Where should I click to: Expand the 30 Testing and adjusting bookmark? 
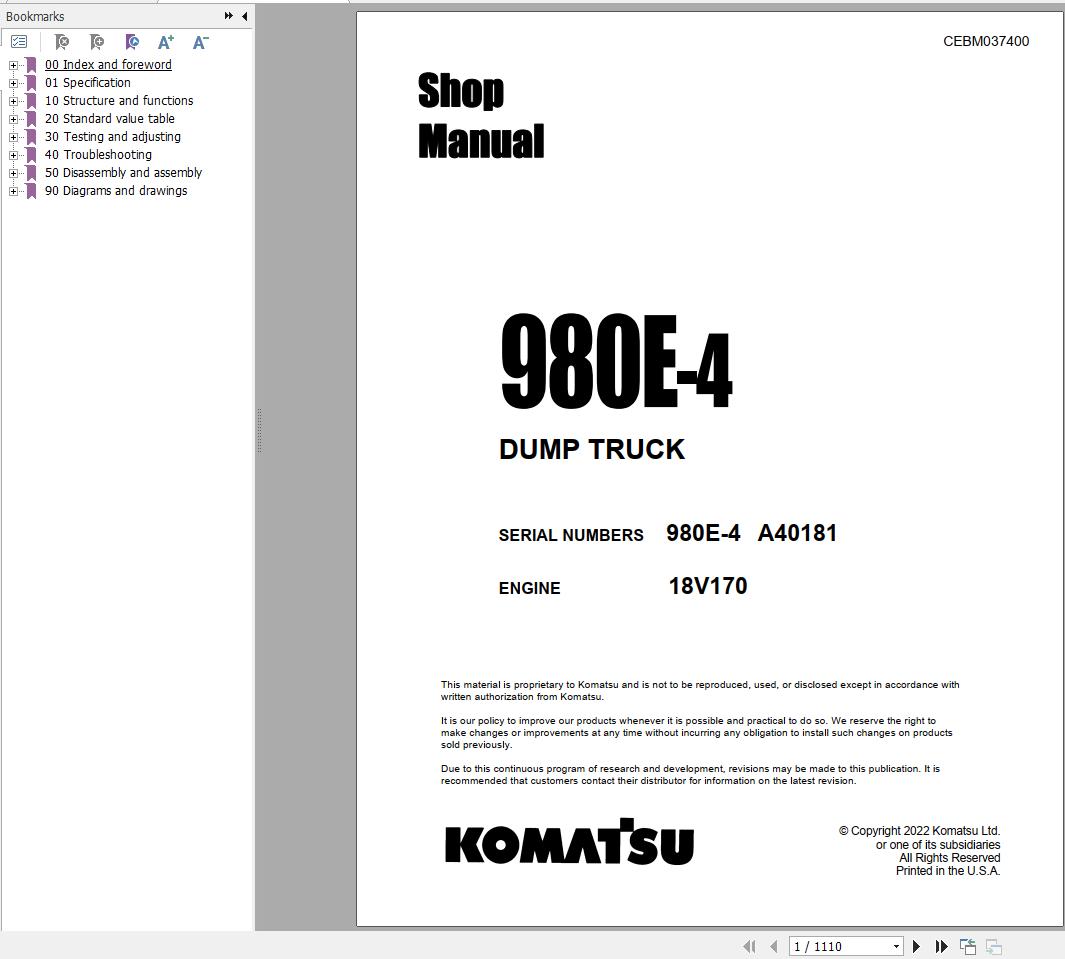click(x=13, y=137)
